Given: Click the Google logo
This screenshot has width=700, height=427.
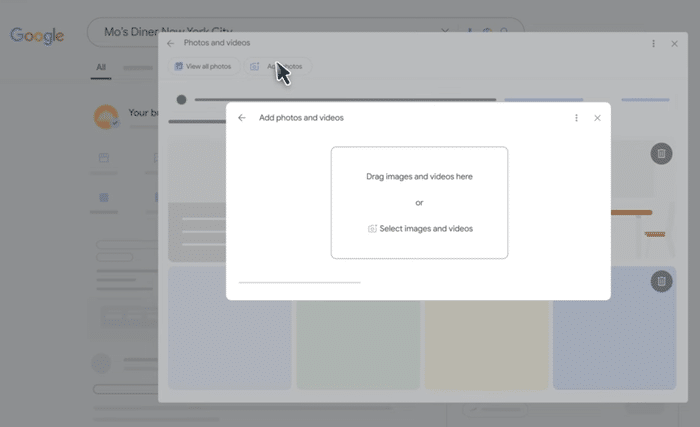Looking at the screenshot, I should click(37, 35).
